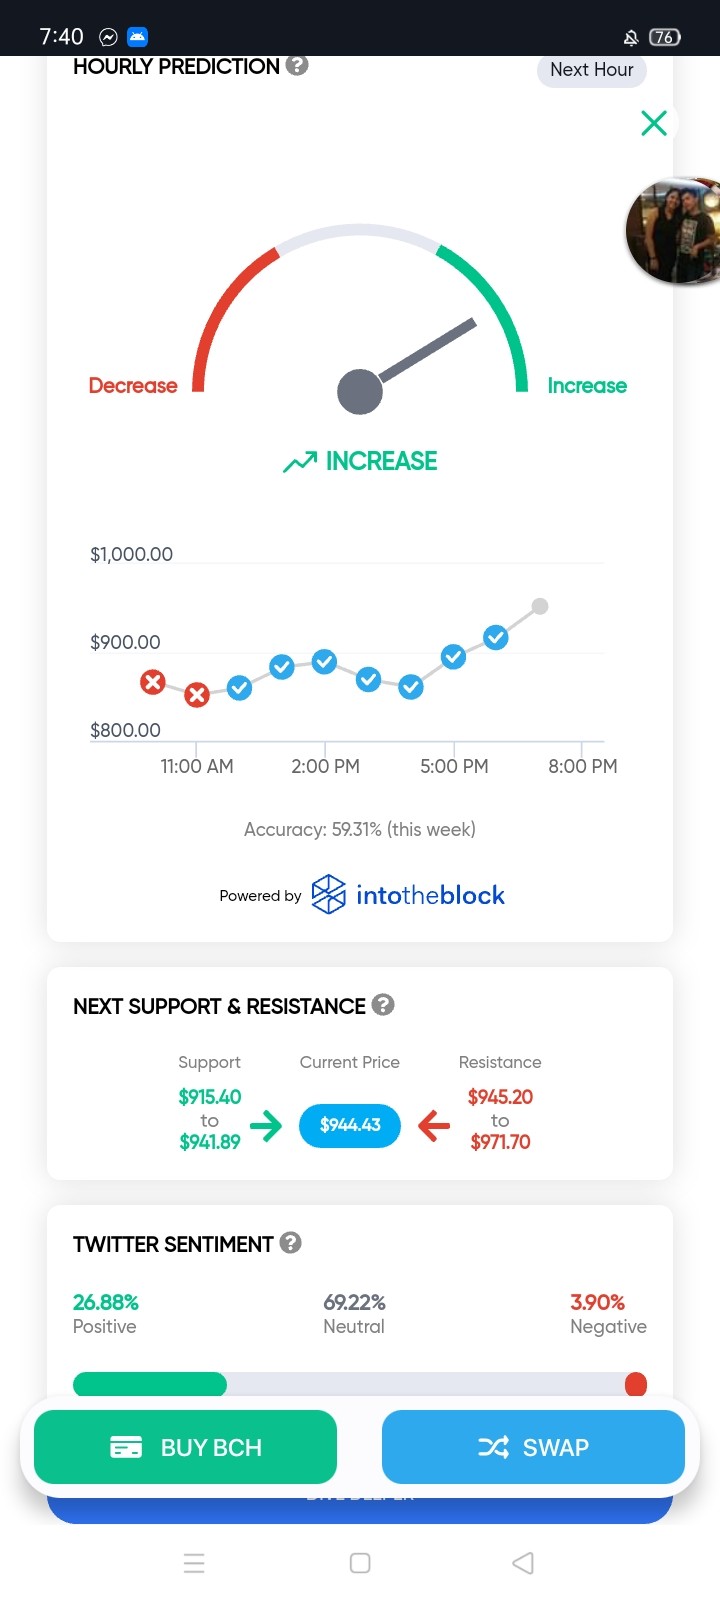Tap the grey upcoming prediction point

coord(540,606)
